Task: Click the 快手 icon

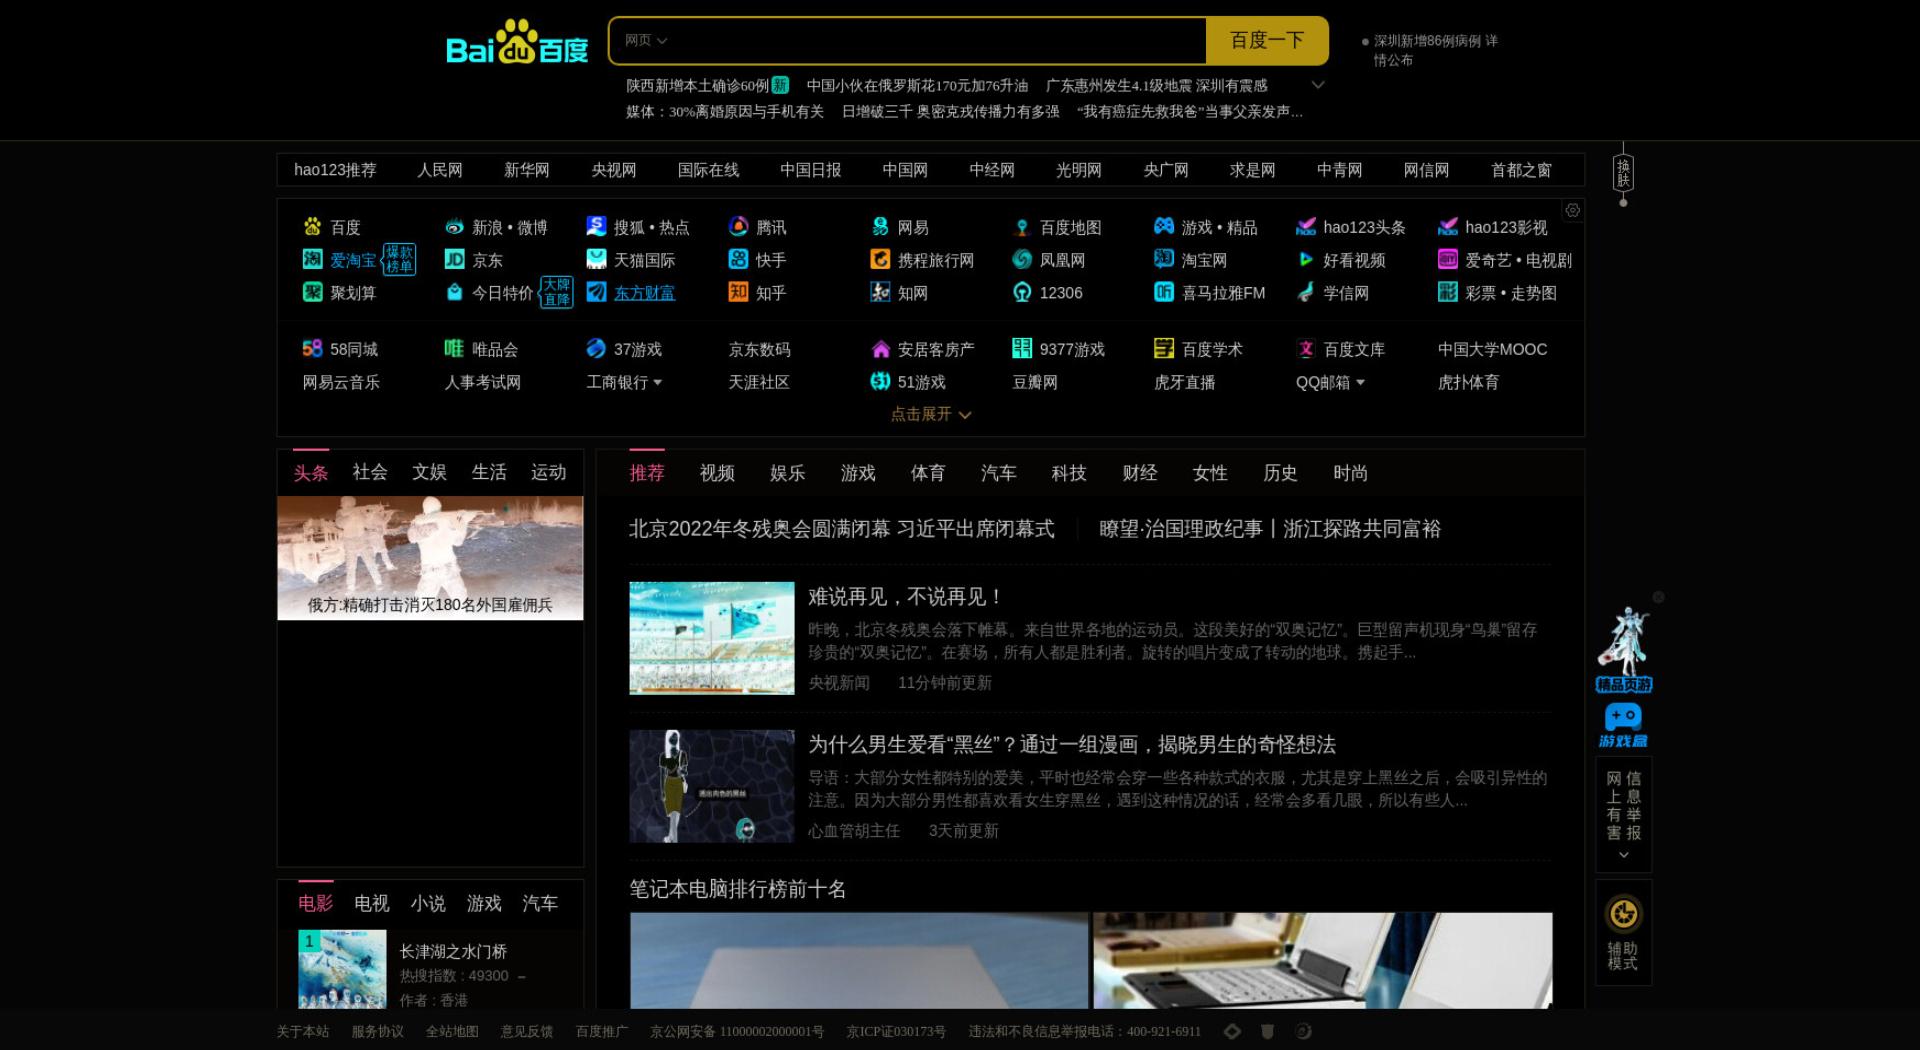Action: click(x=738, y=260)
